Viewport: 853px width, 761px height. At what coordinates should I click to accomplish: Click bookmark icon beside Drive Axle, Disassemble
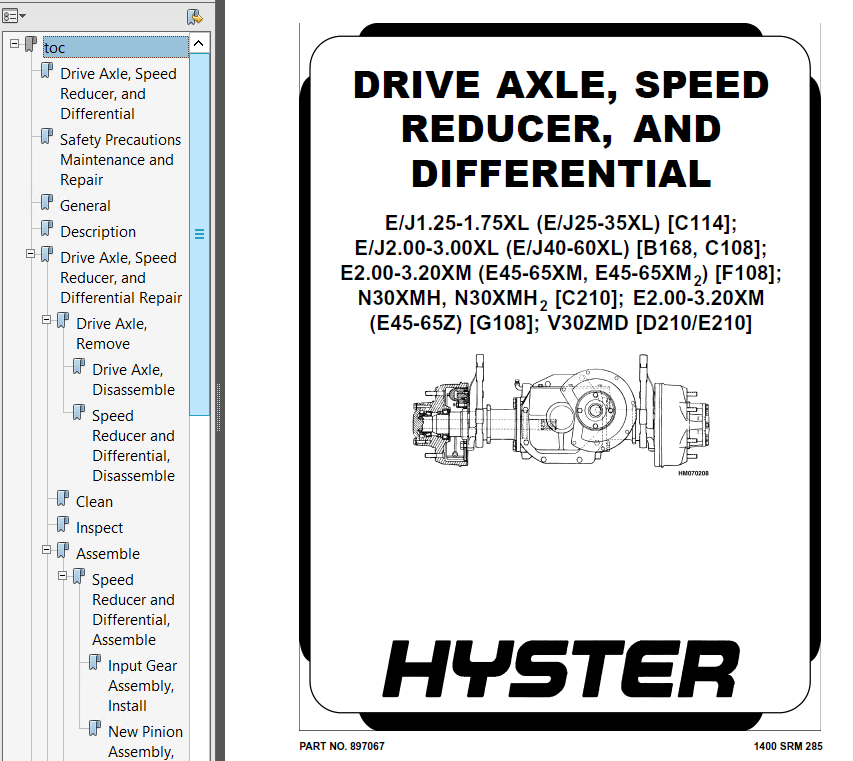point(79,367)
